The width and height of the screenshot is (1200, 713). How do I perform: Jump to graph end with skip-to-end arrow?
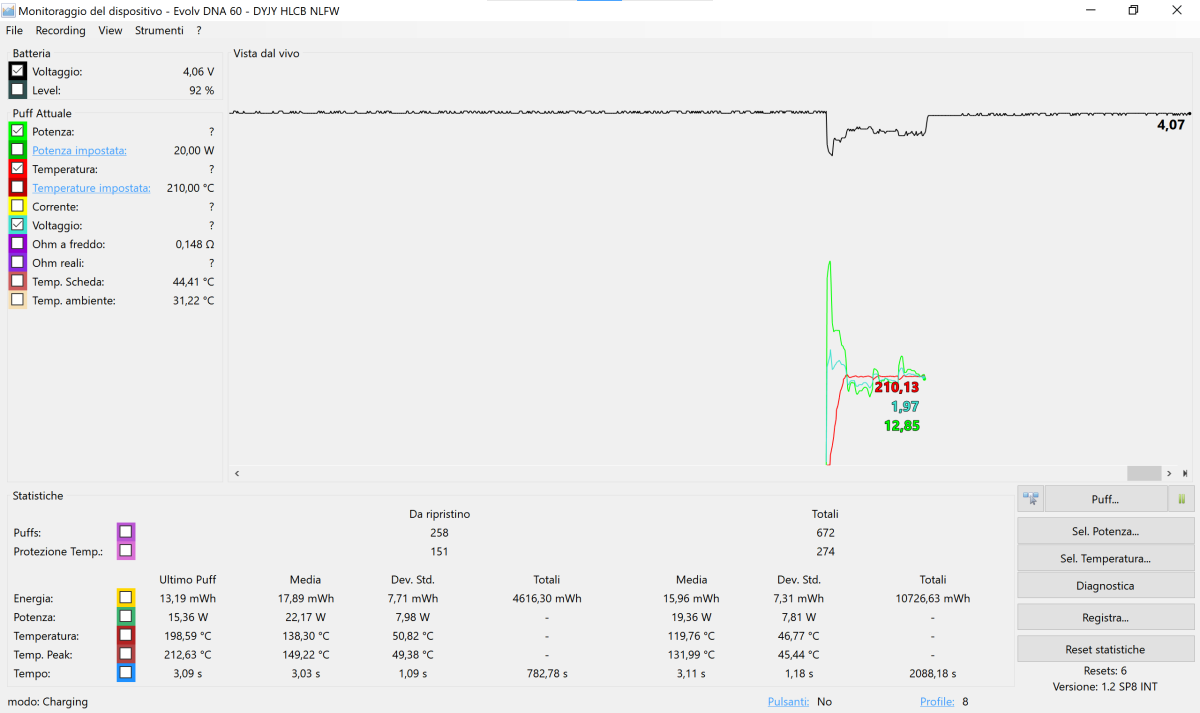pyautogui.click(x=1185, y=473)
